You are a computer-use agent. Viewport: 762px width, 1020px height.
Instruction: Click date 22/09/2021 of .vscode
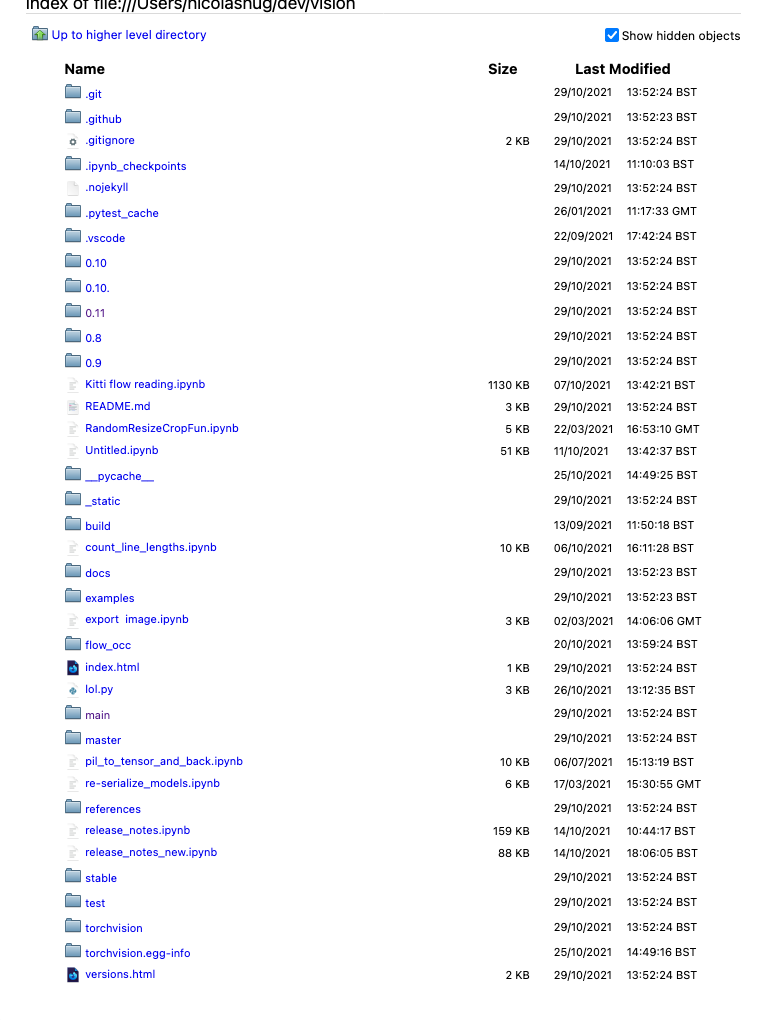584,236
